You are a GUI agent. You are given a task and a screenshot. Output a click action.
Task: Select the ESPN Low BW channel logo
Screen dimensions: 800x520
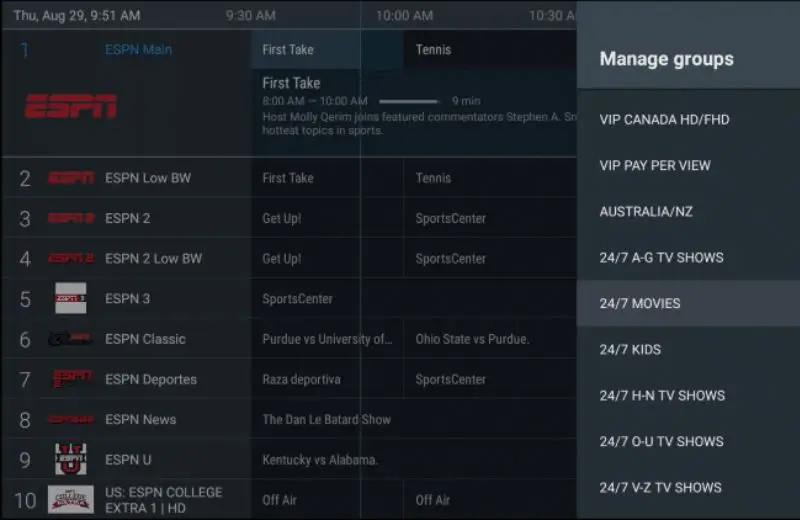tap(71, 178)
